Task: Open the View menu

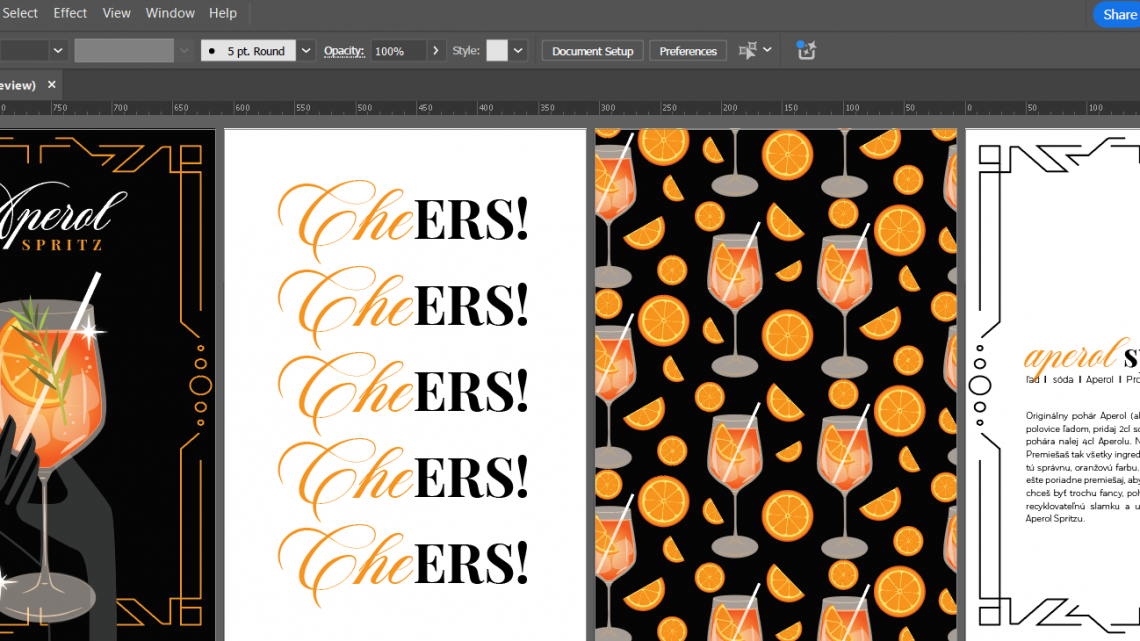Action: 116,13
